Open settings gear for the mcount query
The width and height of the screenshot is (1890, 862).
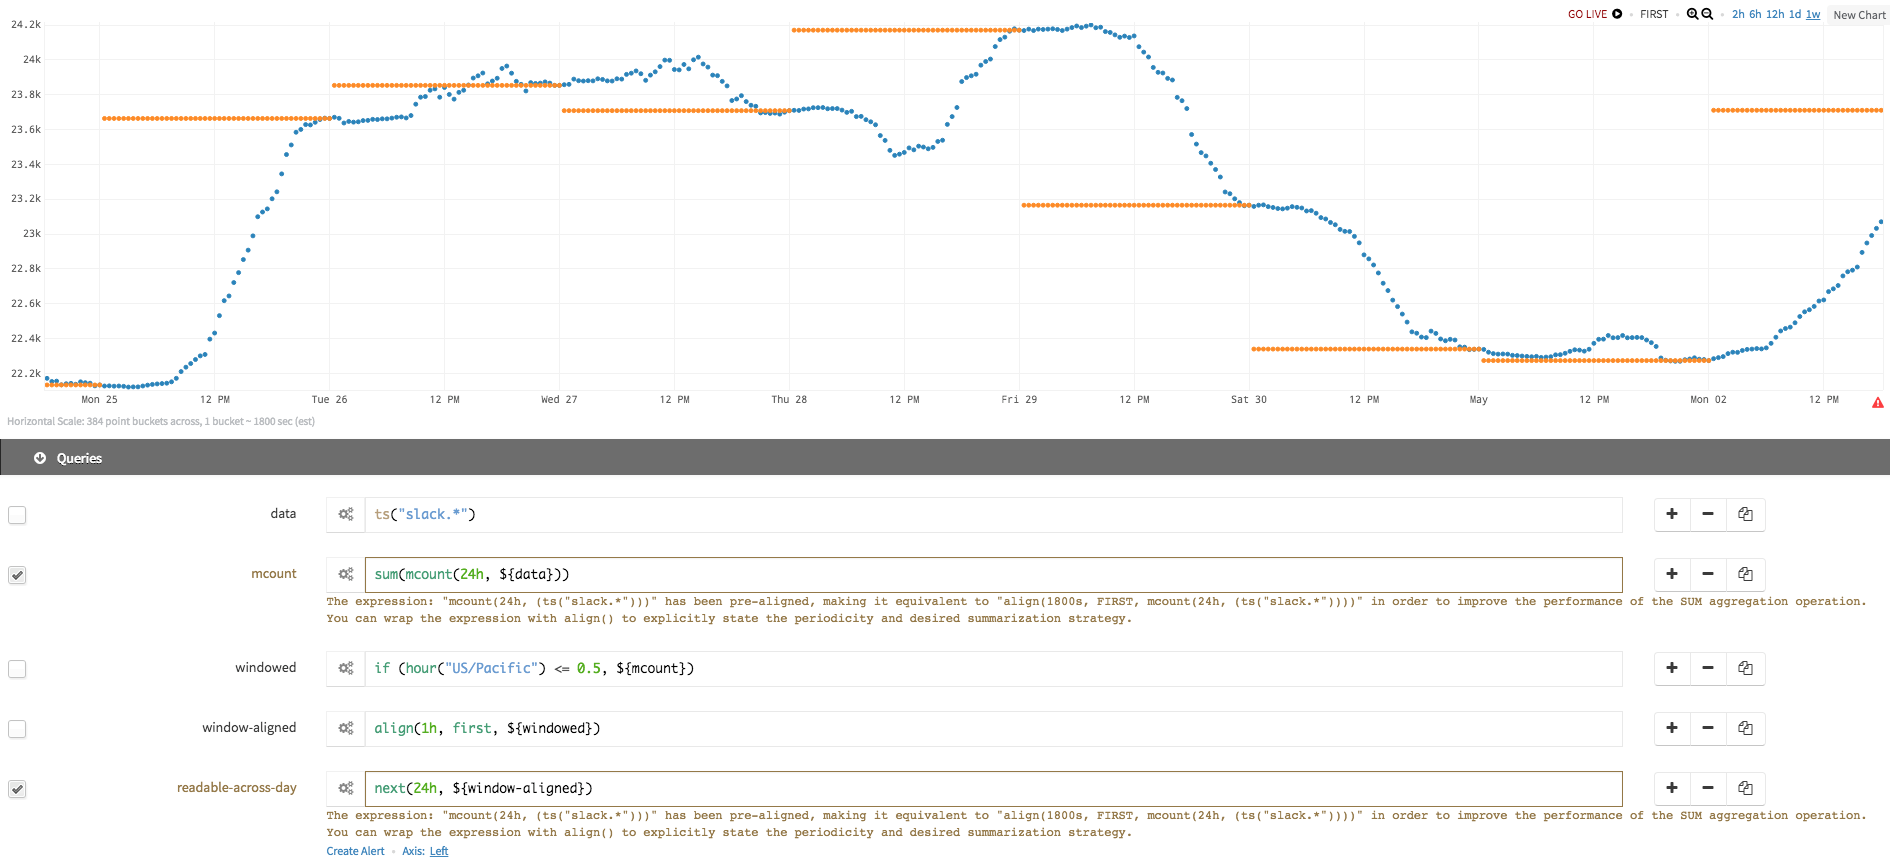click(346, 574)
